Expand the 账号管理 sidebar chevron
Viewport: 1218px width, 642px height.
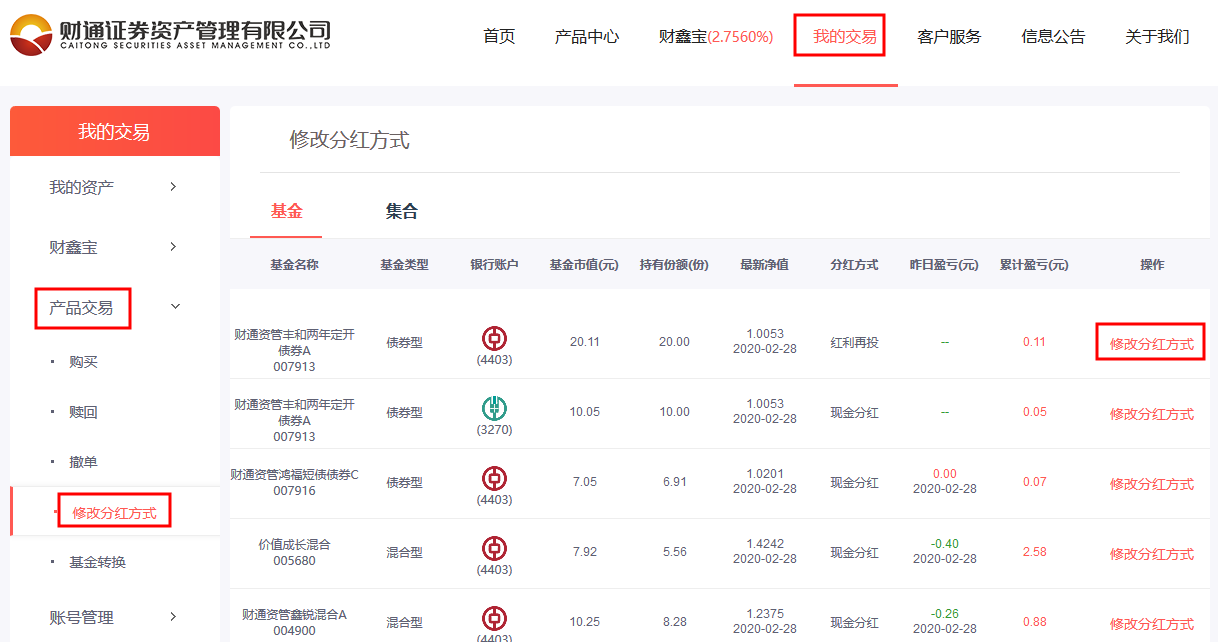click(173, 617)
